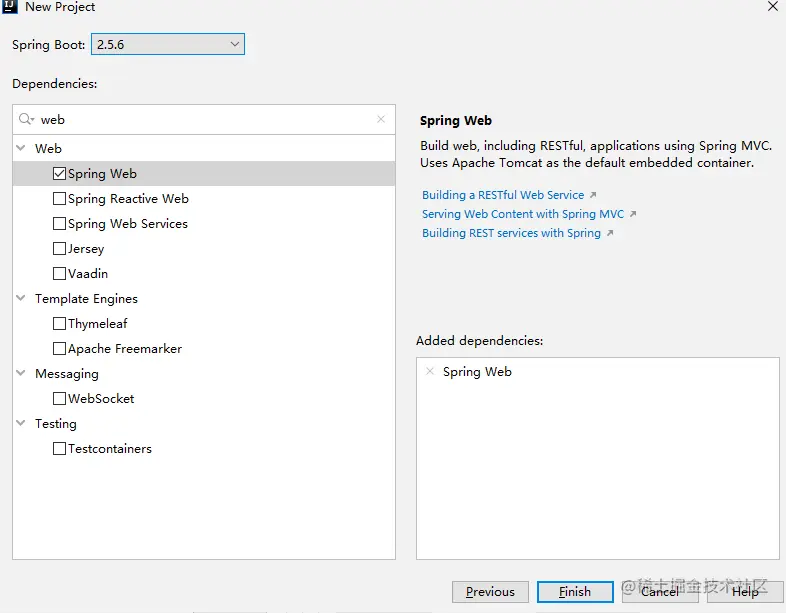Screen dimensions: 786x613
Task: Open the external link arrow beside Building a RESTful Web Service
Action: click(593, 195)
